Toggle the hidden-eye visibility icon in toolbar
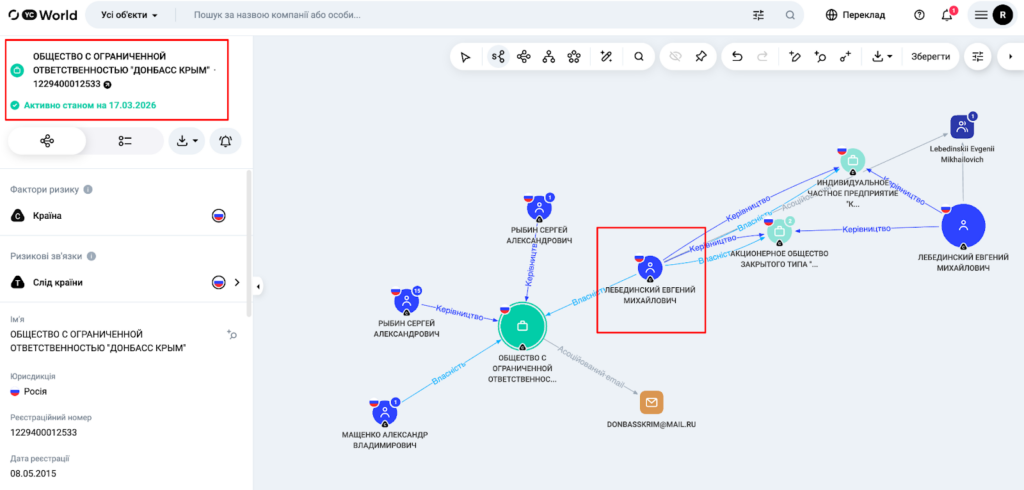1024x490 pixels. pos(675,57)
